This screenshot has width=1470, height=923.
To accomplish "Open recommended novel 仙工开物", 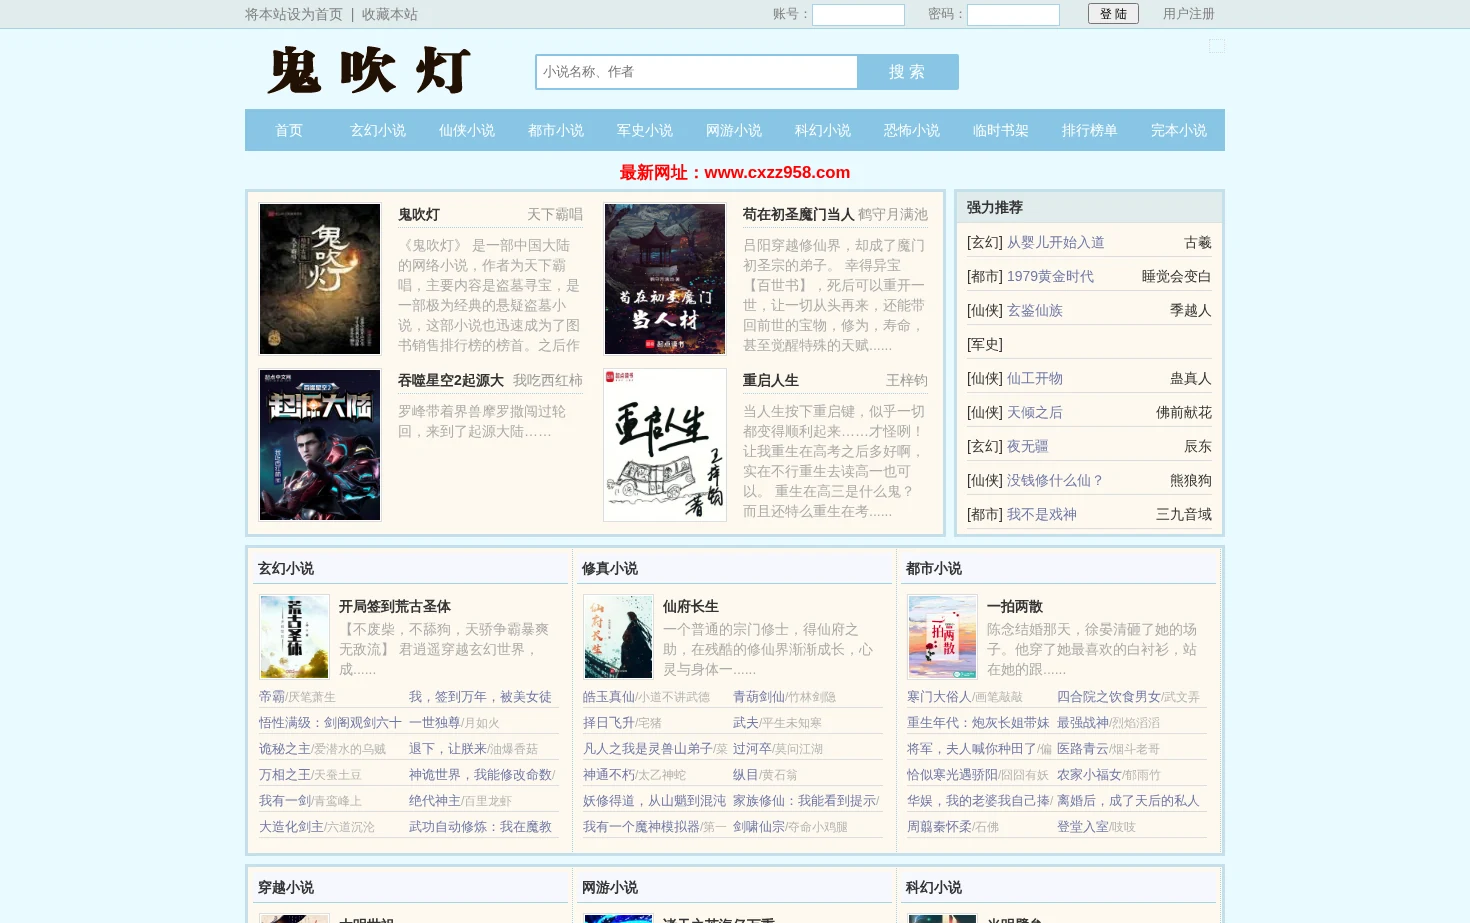I will (x=1035, y=378).
